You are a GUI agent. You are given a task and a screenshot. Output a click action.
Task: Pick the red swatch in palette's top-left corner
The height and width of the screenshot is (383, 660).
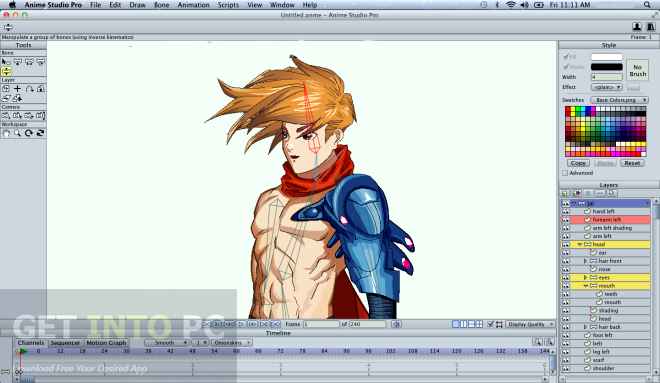(568, 109)
